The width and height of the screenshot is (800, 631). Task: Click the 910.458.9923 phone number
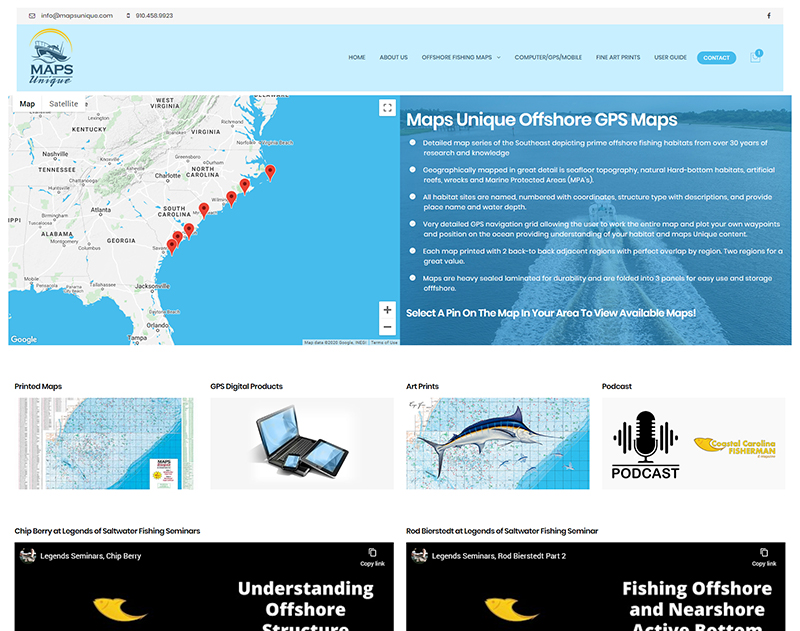(x=154, y=16)
